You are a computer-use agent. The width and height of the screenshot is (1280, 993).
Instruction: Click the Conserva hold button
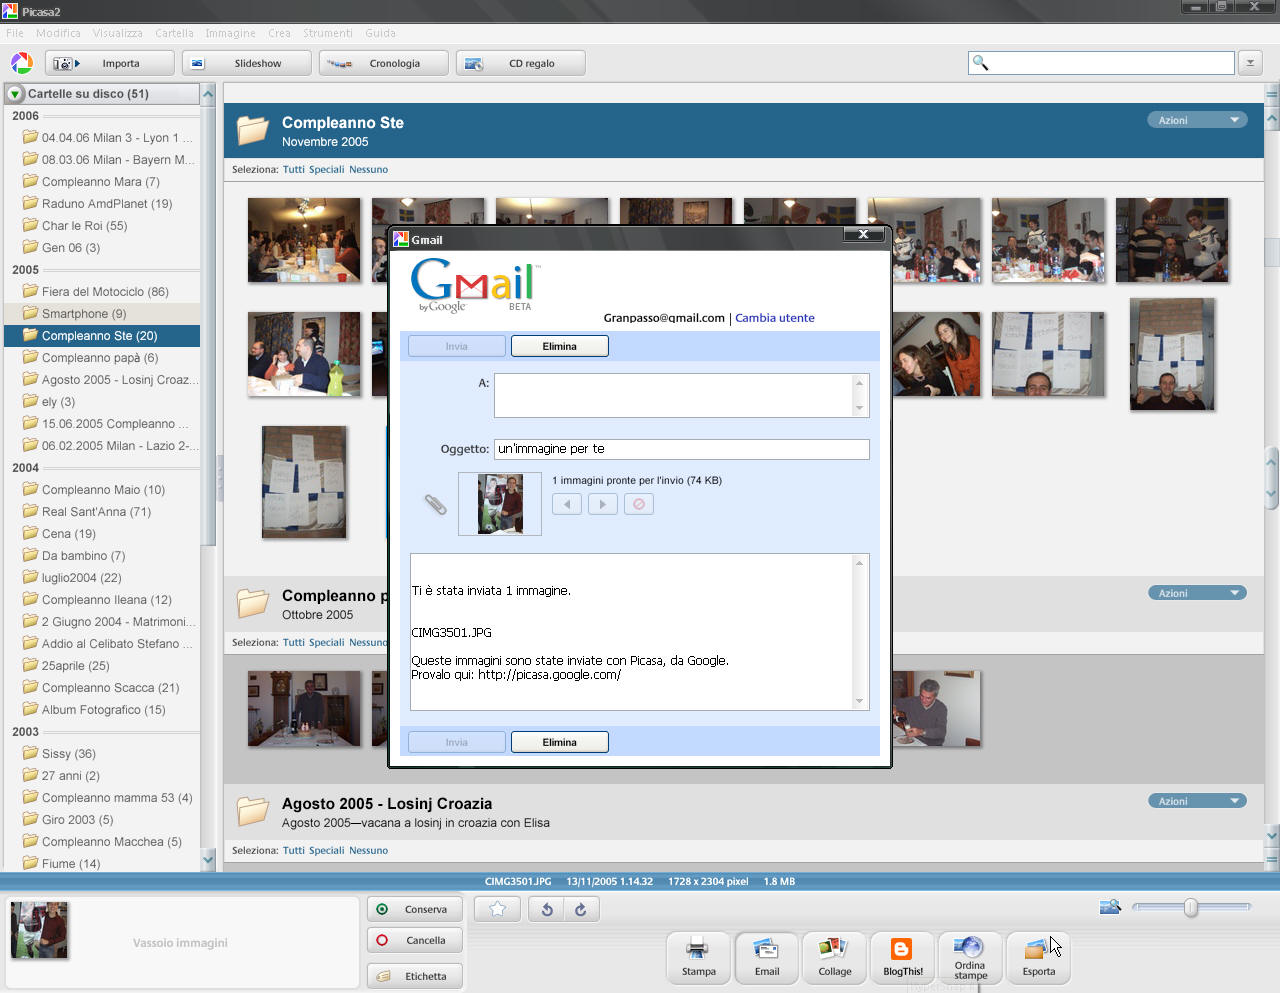point(415,909)
